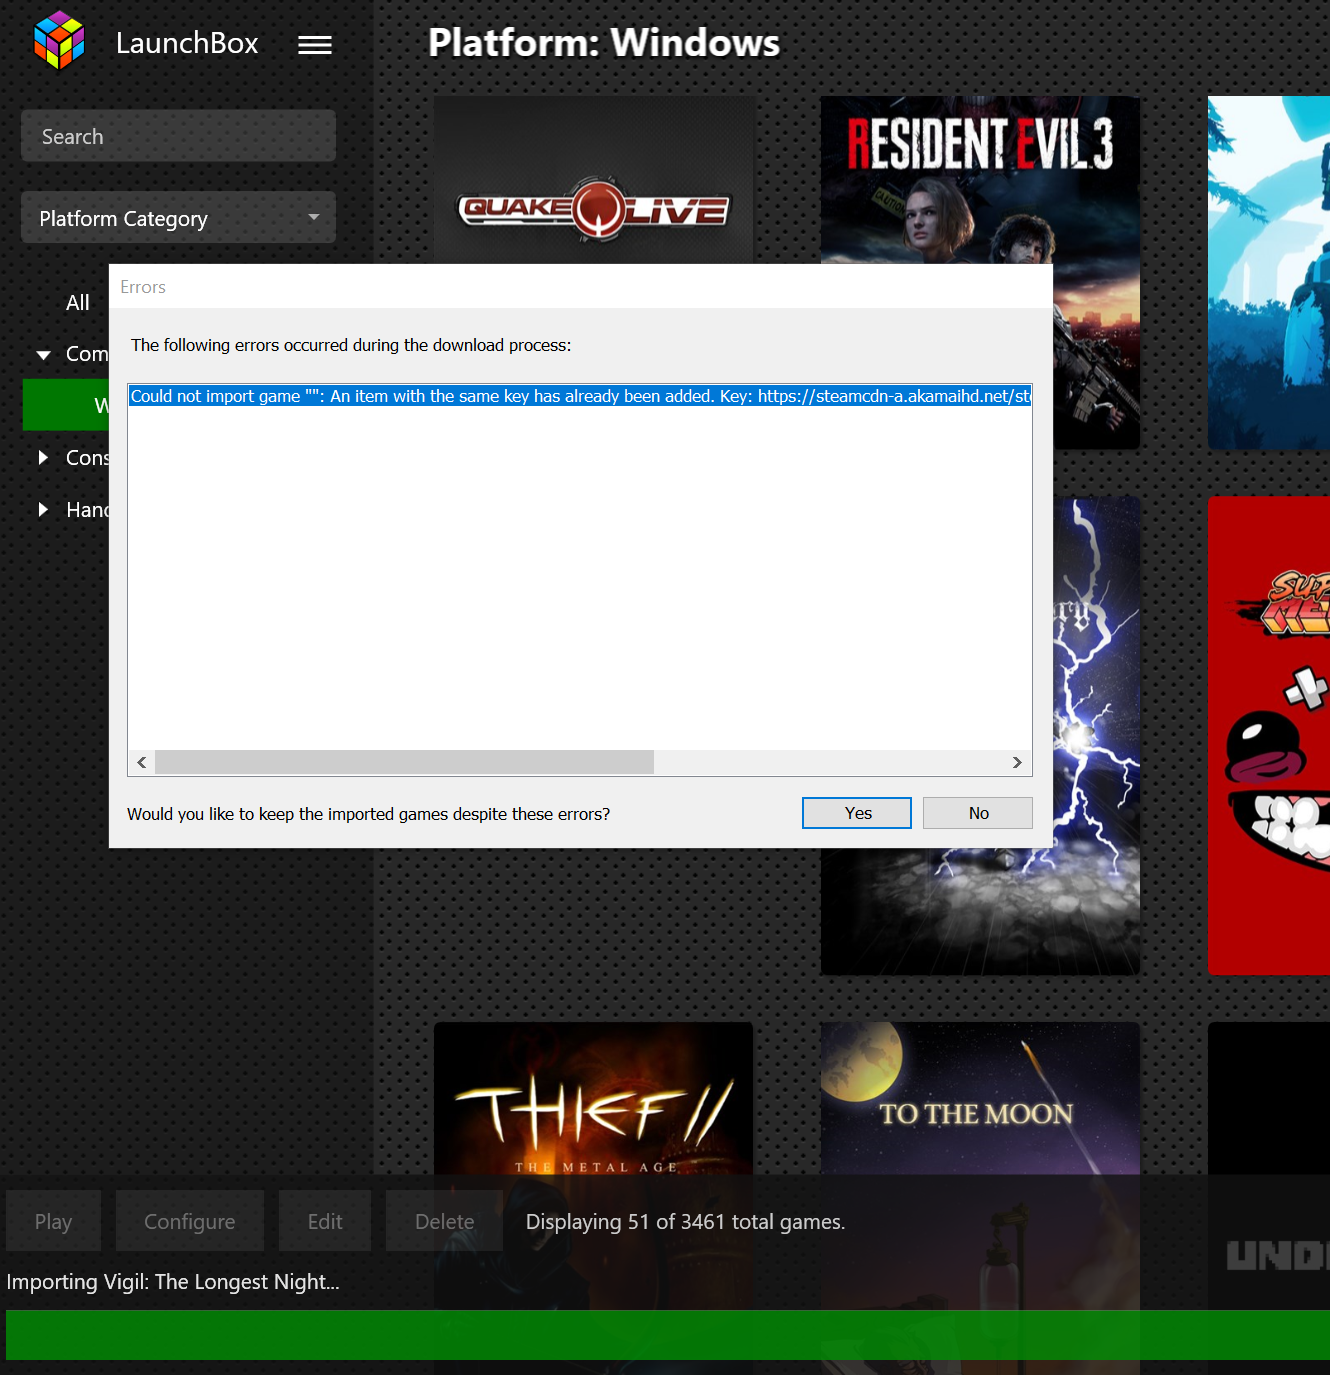This screenshot has height=1375, width=1330.
Task: Select the error message row in list
Action: coord(580,396)
